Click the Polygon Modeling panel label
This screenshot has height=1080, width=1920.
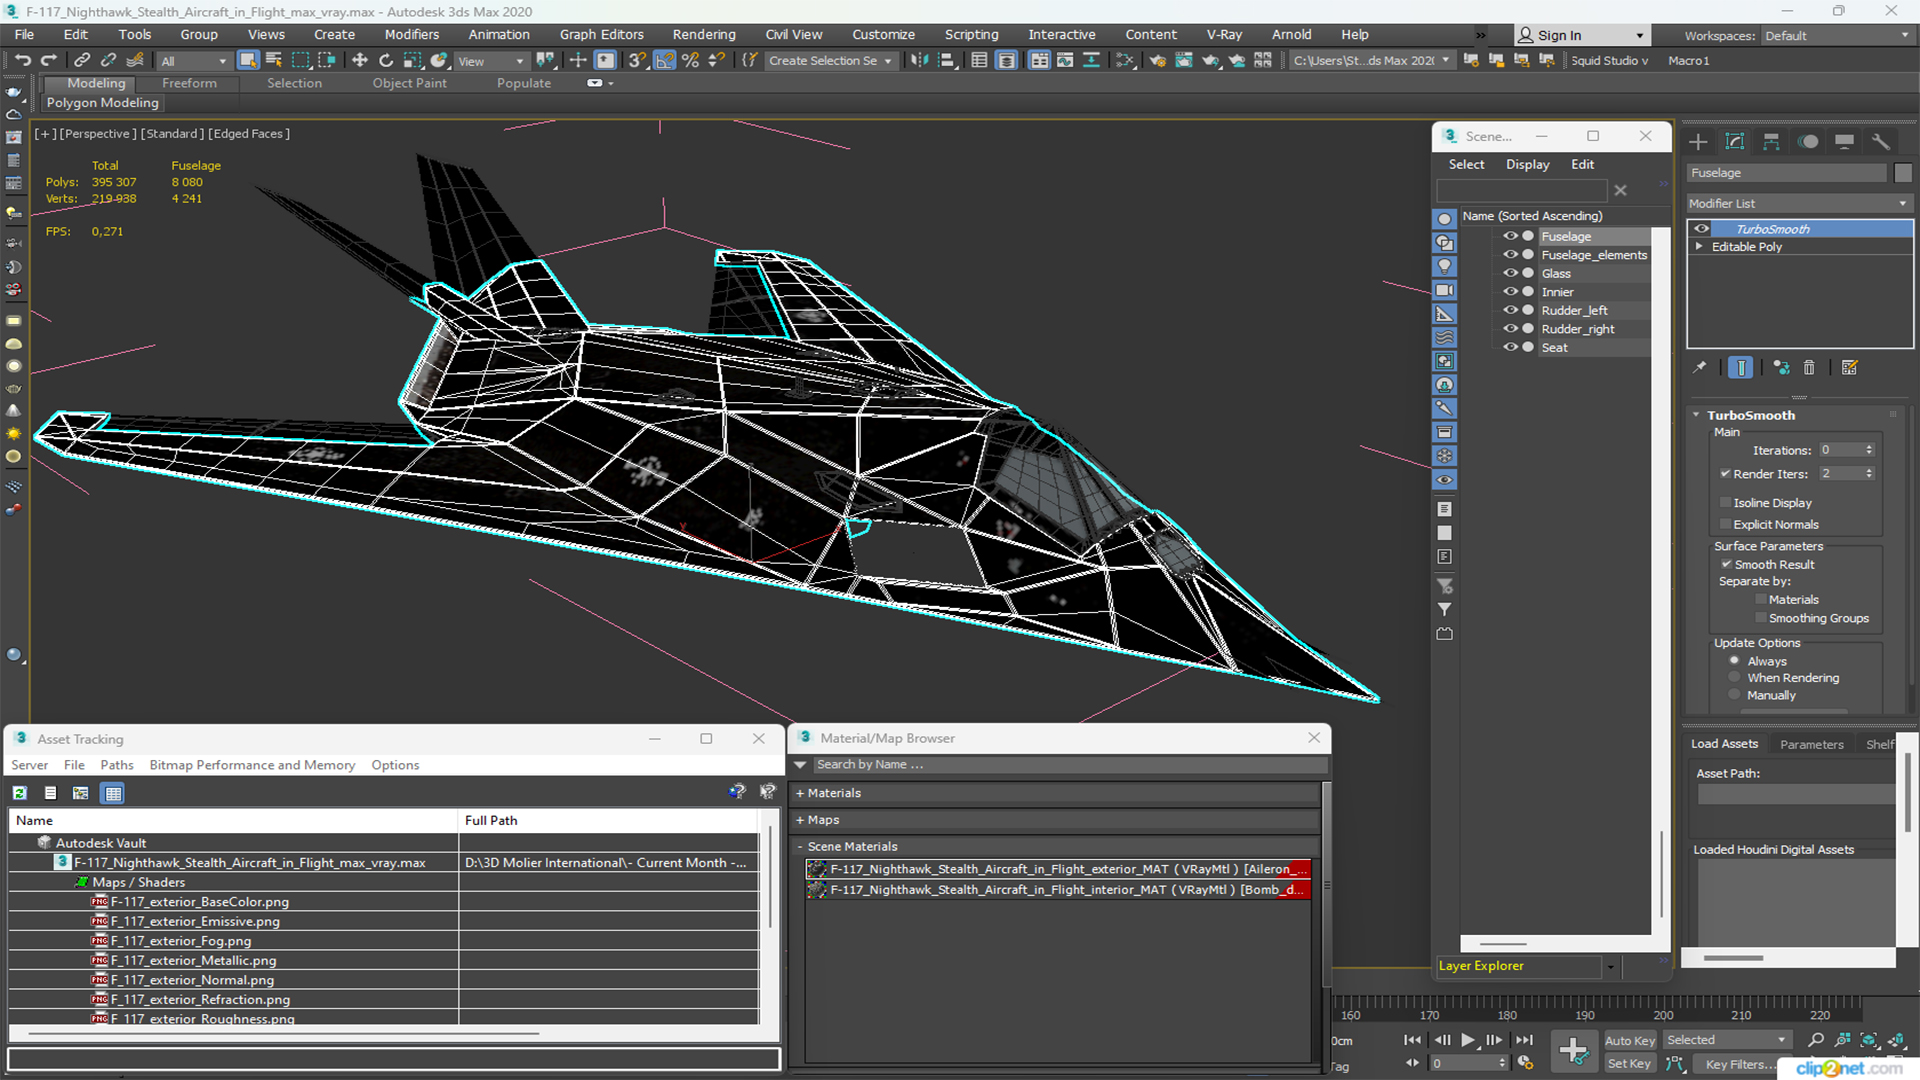click(x=103, y=103)
